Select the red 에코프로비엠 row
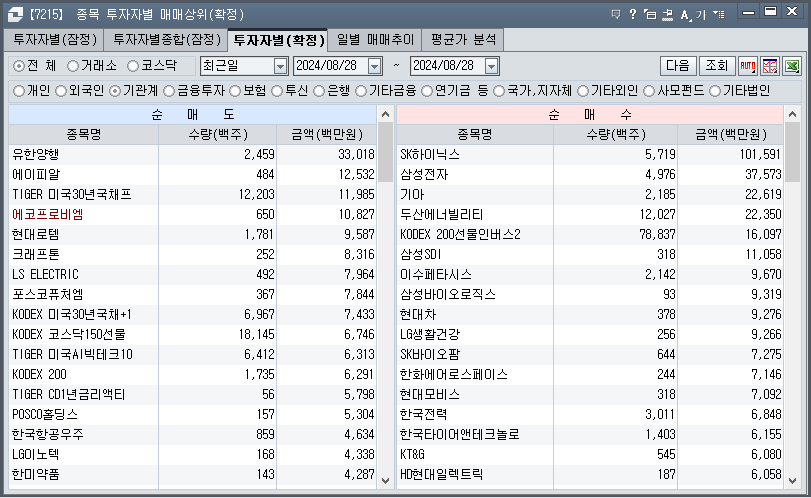 (x=192, y=215)
